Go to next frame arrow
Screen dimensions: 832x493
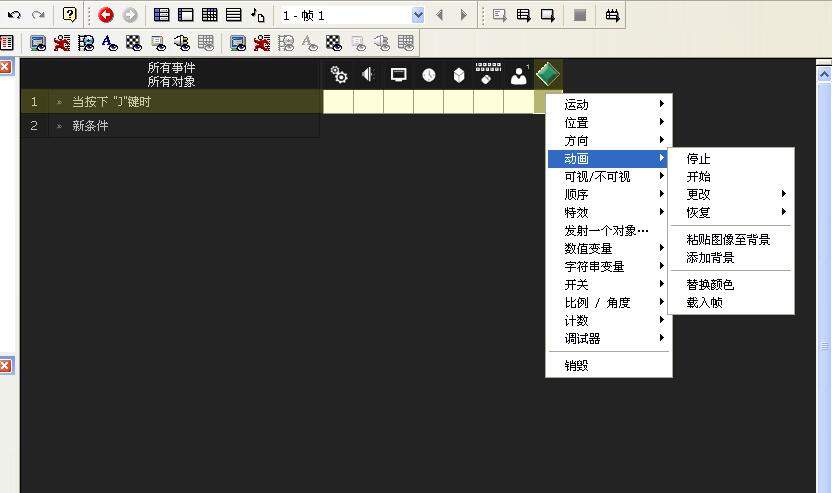click(463, 15)
